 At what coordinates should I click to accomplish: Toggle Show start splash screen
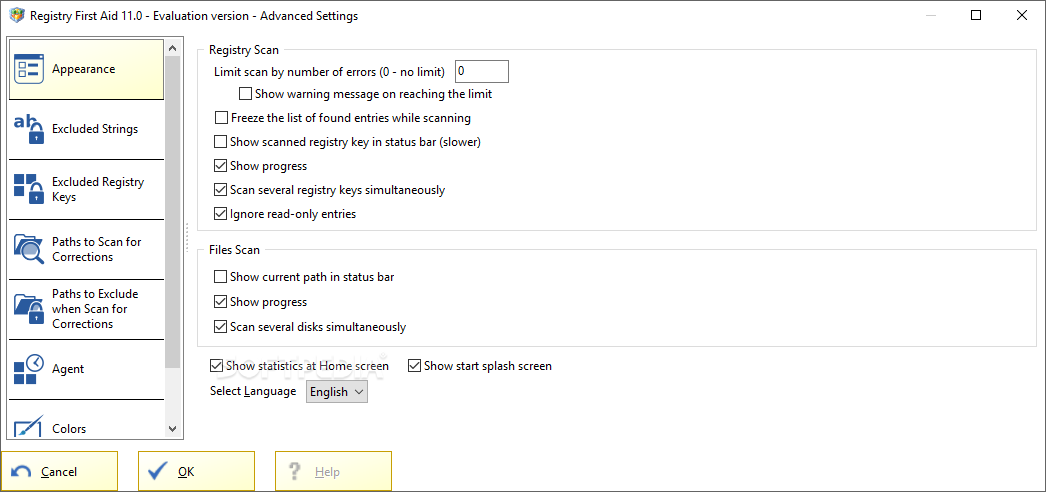coord(414,366)
